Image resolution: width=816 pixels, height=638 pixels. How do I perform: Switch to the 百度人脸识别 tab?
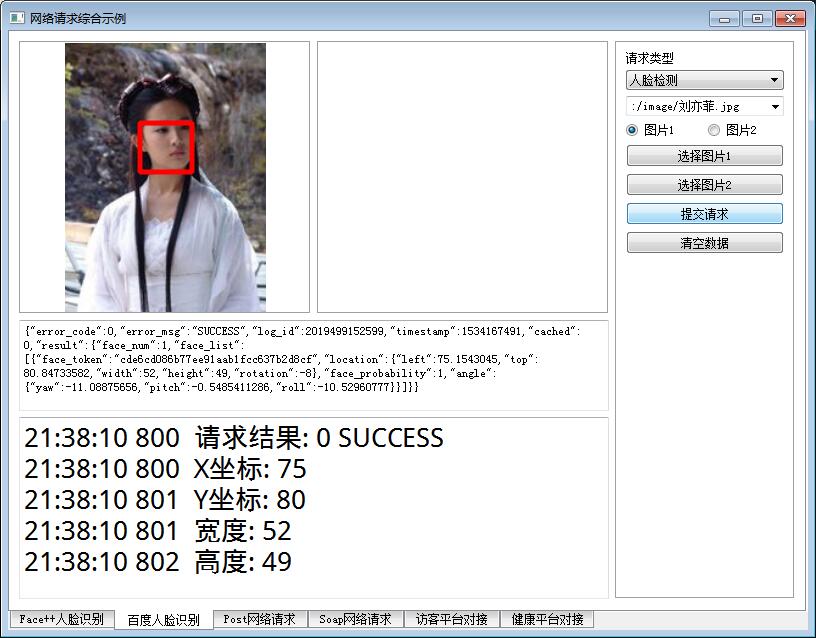[x=164, y=620]
